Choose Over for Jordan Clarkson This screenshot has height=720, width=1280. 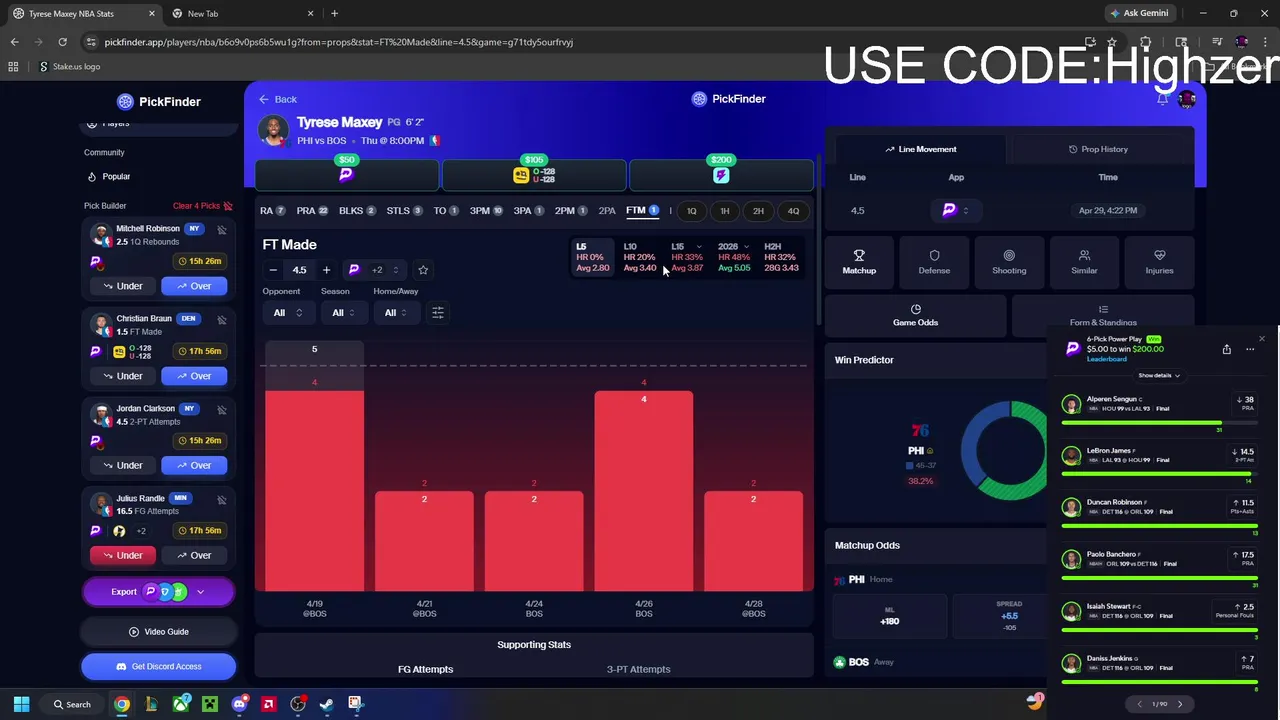click(x=194, y=465)
